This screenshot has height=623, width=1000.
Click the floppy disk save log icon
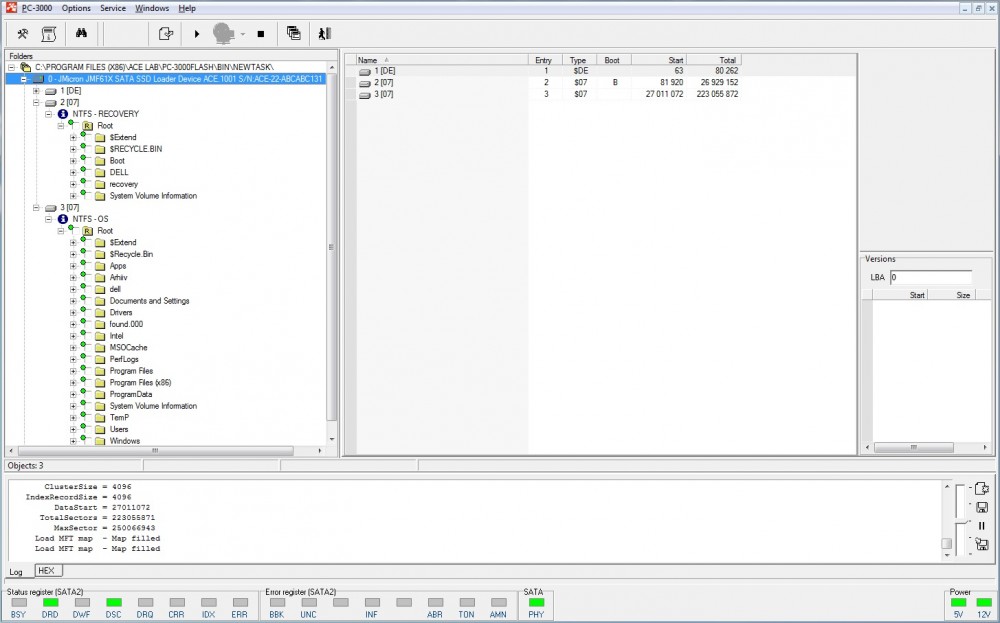981,507
